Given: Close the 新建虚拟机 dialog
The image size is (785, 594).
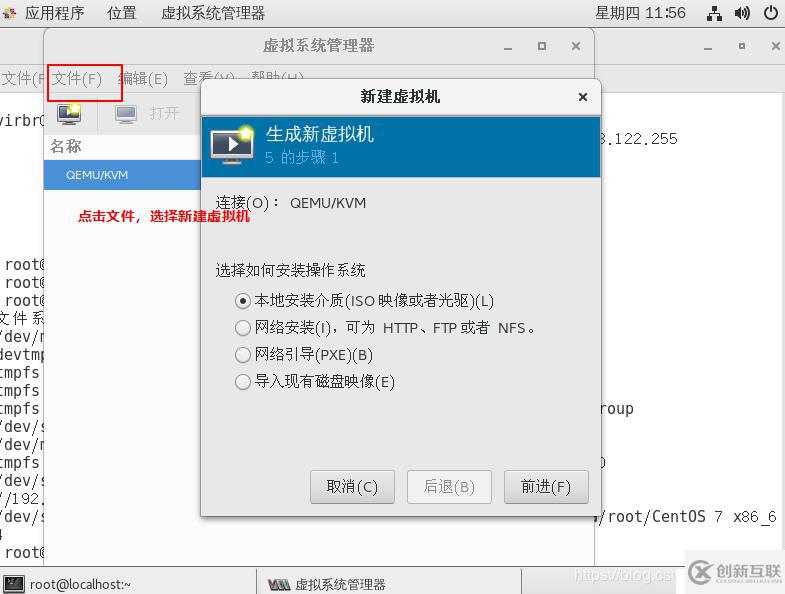Looking at the screenshot, I should coord(583,97).
